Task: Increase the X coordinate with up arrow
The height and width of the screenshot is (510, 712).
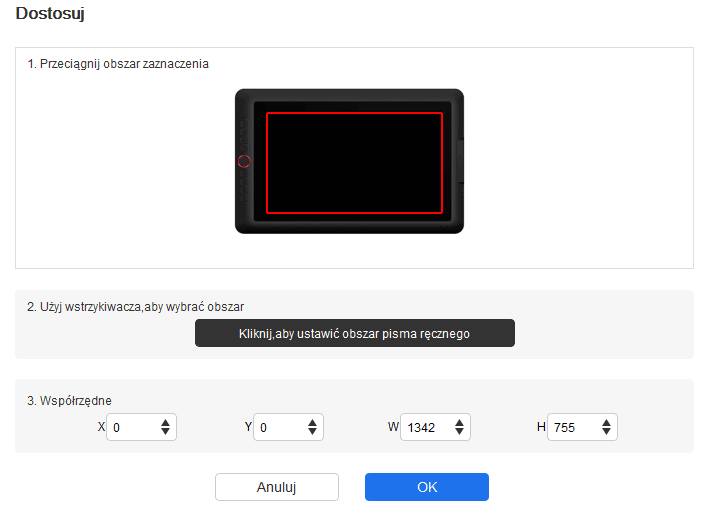Action: 166,423
